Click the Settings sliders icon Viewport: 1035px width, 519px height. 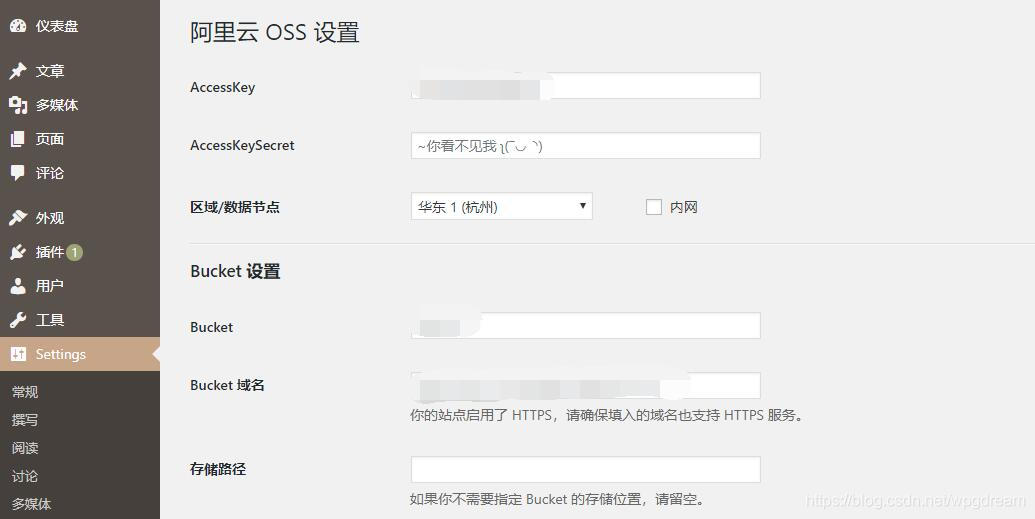(18, 354)
